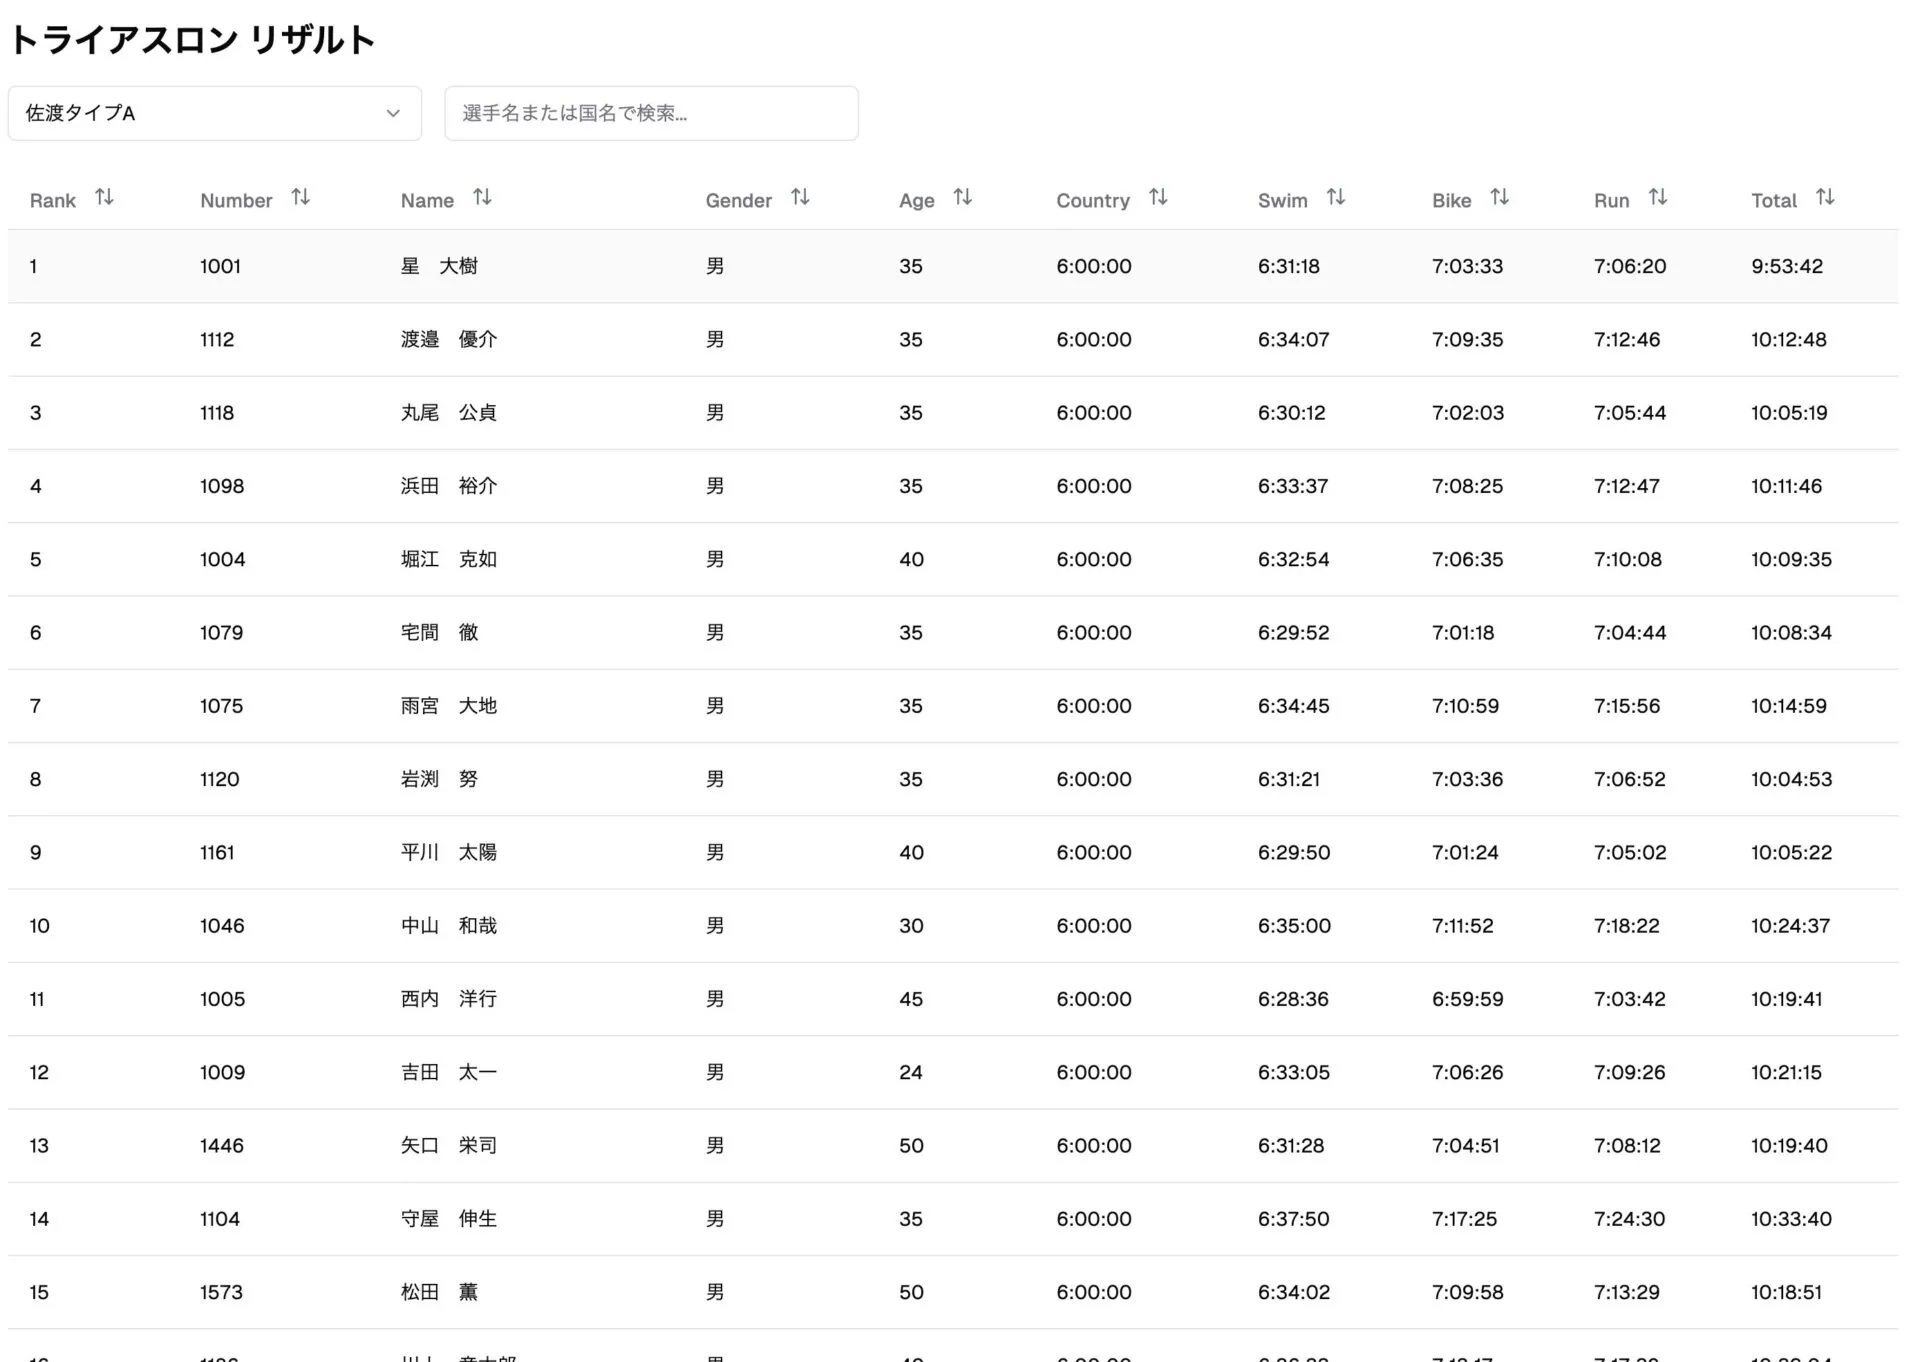Sort table using the Gender arrows icon
The height and width of the screenshot is (1362, 1920).
point(800,198)
